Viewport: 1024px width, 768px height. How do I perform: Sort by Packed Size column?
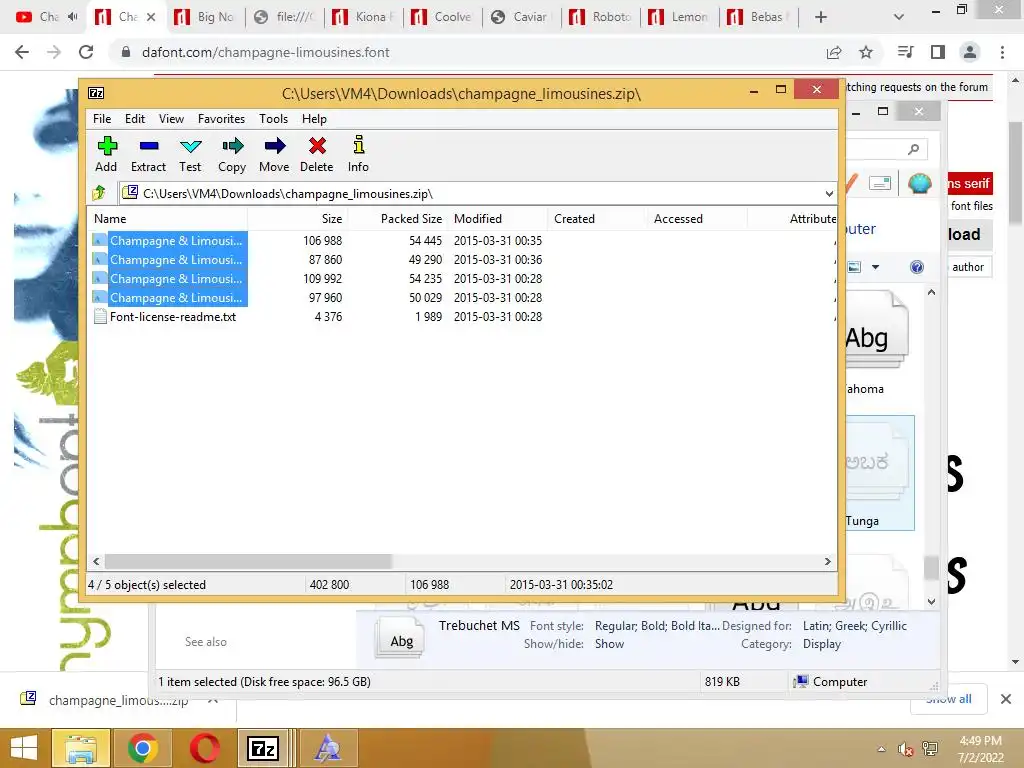(x=397, y=219)
